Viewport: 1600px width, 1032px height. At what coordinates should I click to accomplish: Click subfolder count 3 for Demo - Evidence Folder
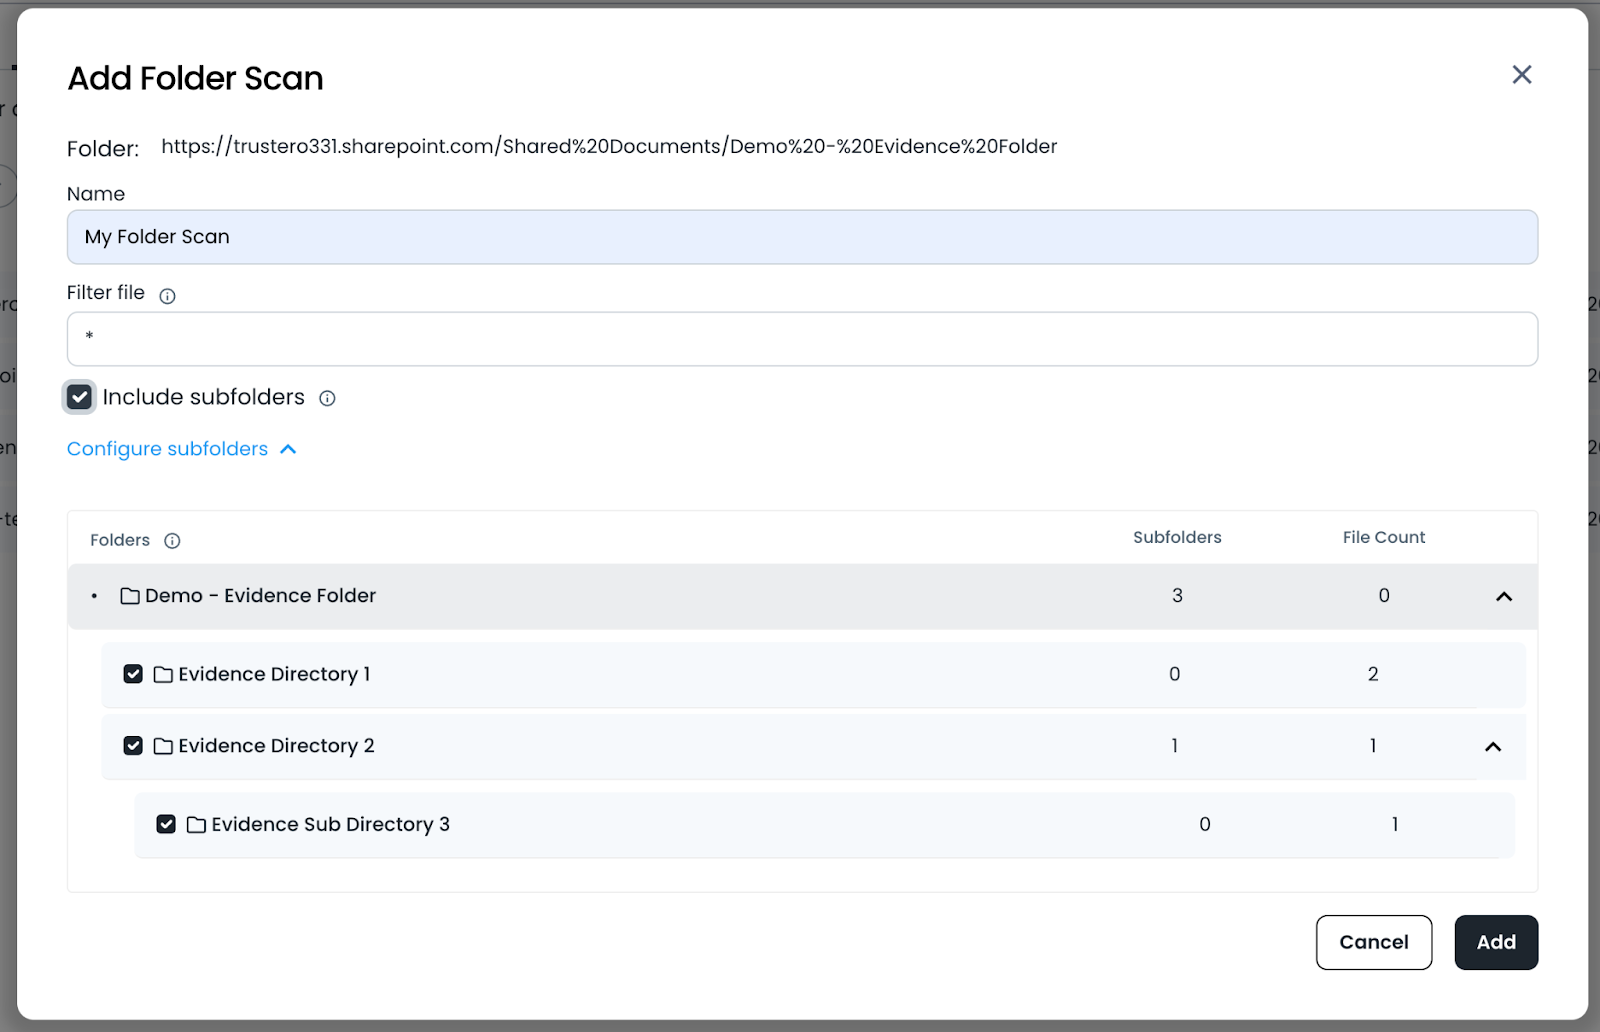pos(1177,596)
